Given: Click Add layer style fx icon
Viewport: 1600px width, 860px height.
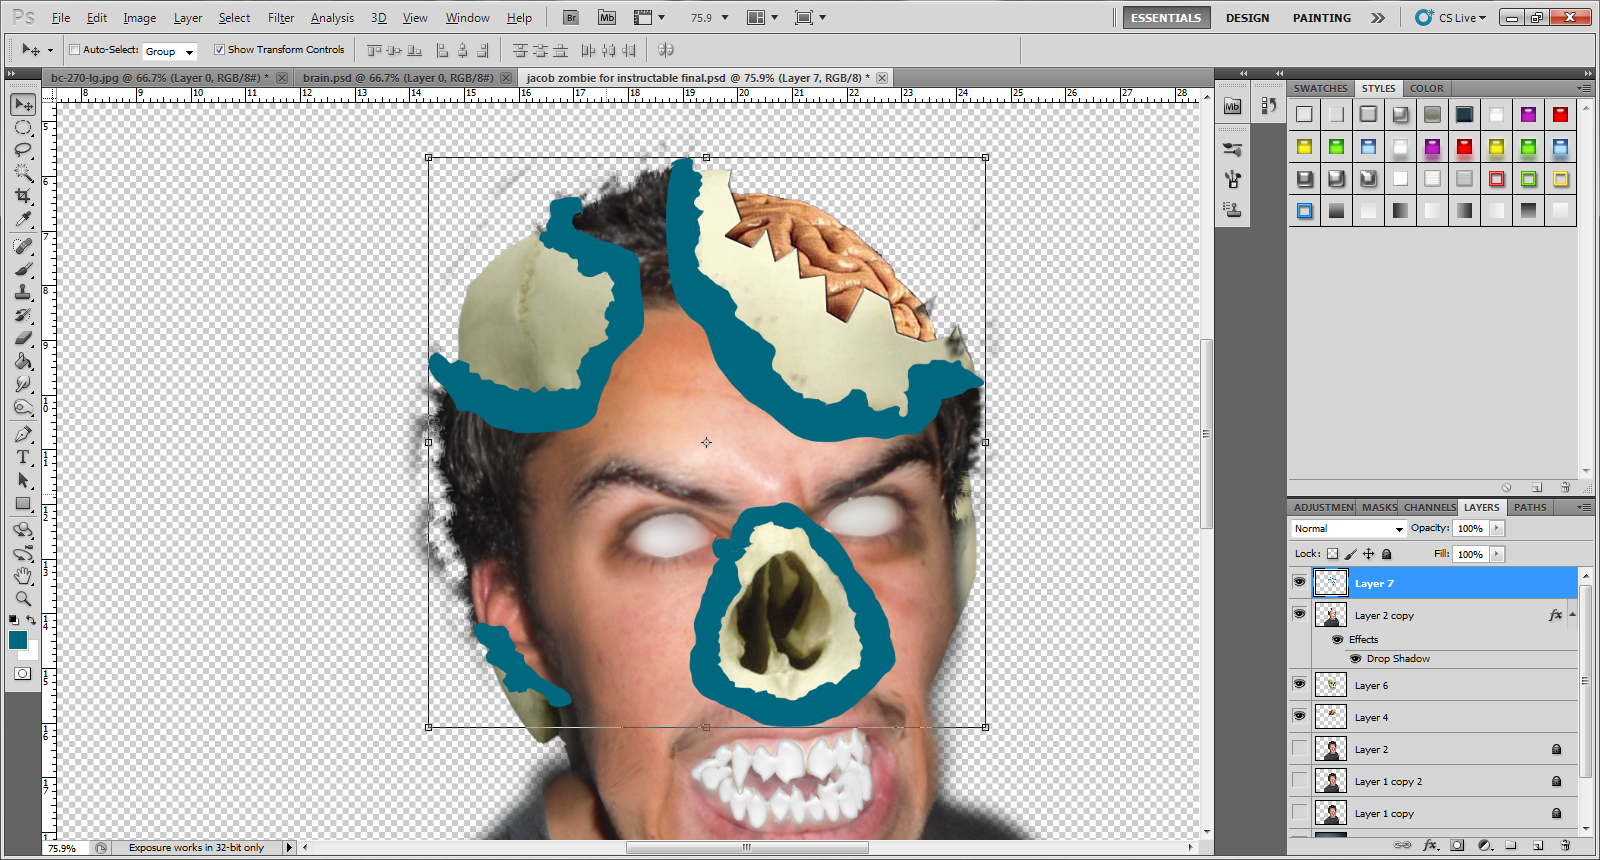Looking at the screenshot, I should tap(1430, 845).
